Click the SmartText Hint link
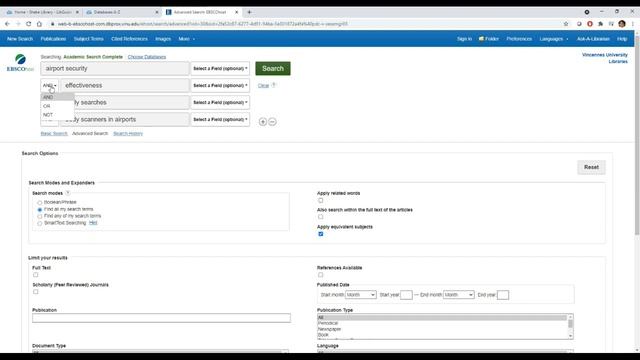Screen dimensions: 640x360 tap(93, 223)
